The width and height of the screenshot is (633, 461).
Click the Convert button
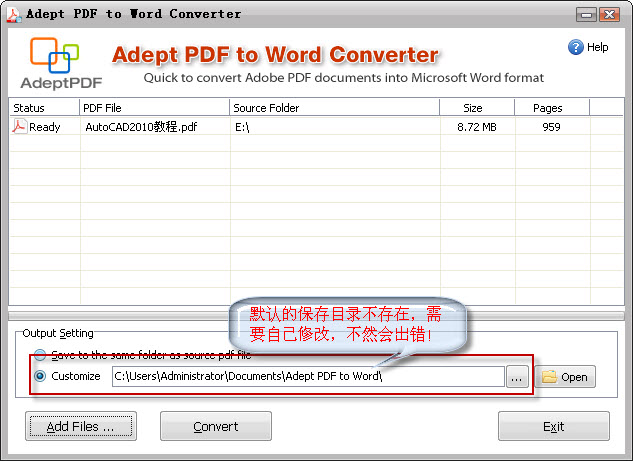(x=216, y=426)
